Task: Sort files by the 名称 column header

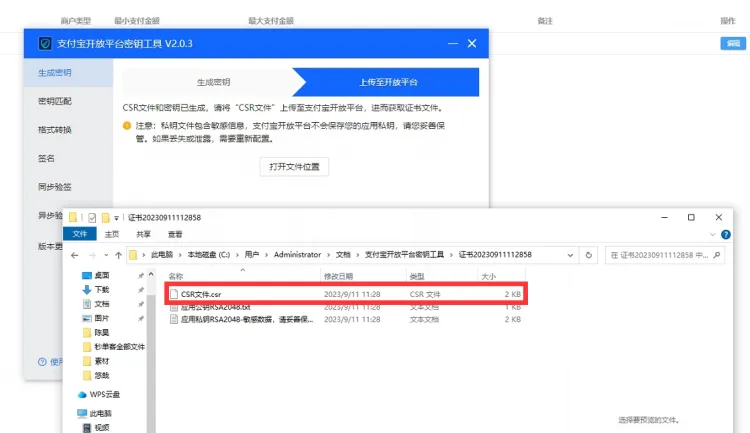Action: pos(176,277)
